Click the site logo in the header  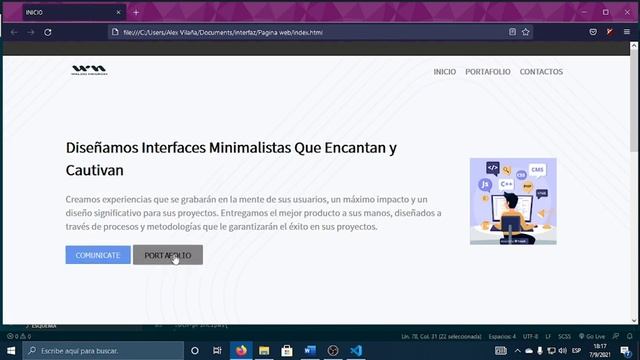tap(89, 70)
